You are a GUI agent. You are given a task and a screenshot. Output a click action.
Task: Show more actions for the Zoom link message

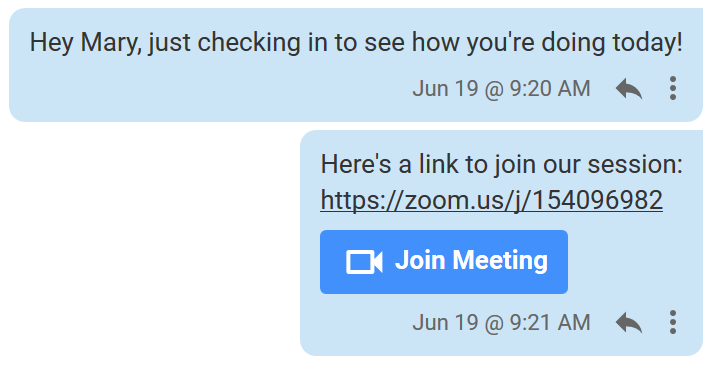pos(672,323)
